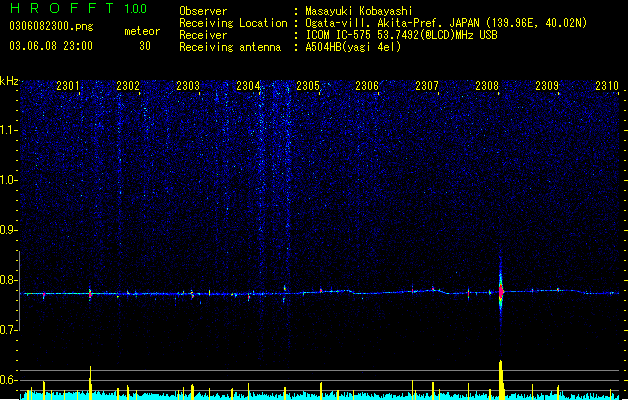Screen dimensions: 629x400
Task: Click the date stamp 03.06.08 23:00
Action: pyautogui.click(x=51, y=46)
